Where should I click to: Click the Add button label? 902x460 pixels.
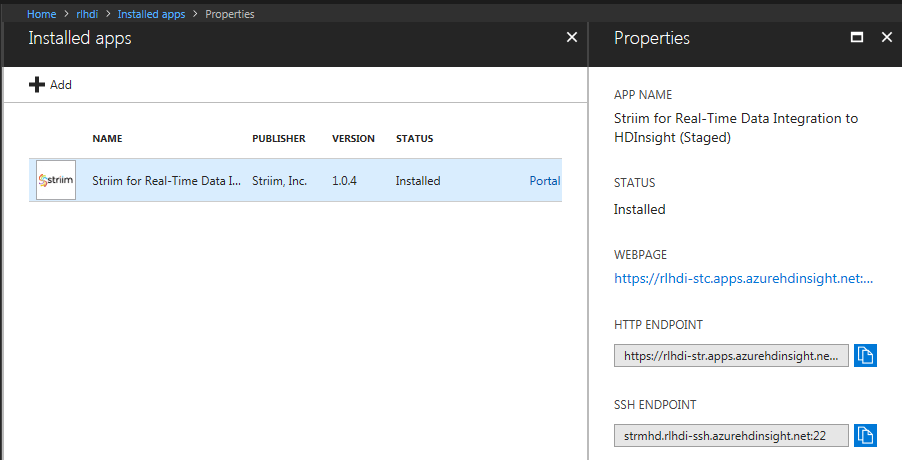pos(60,85)
